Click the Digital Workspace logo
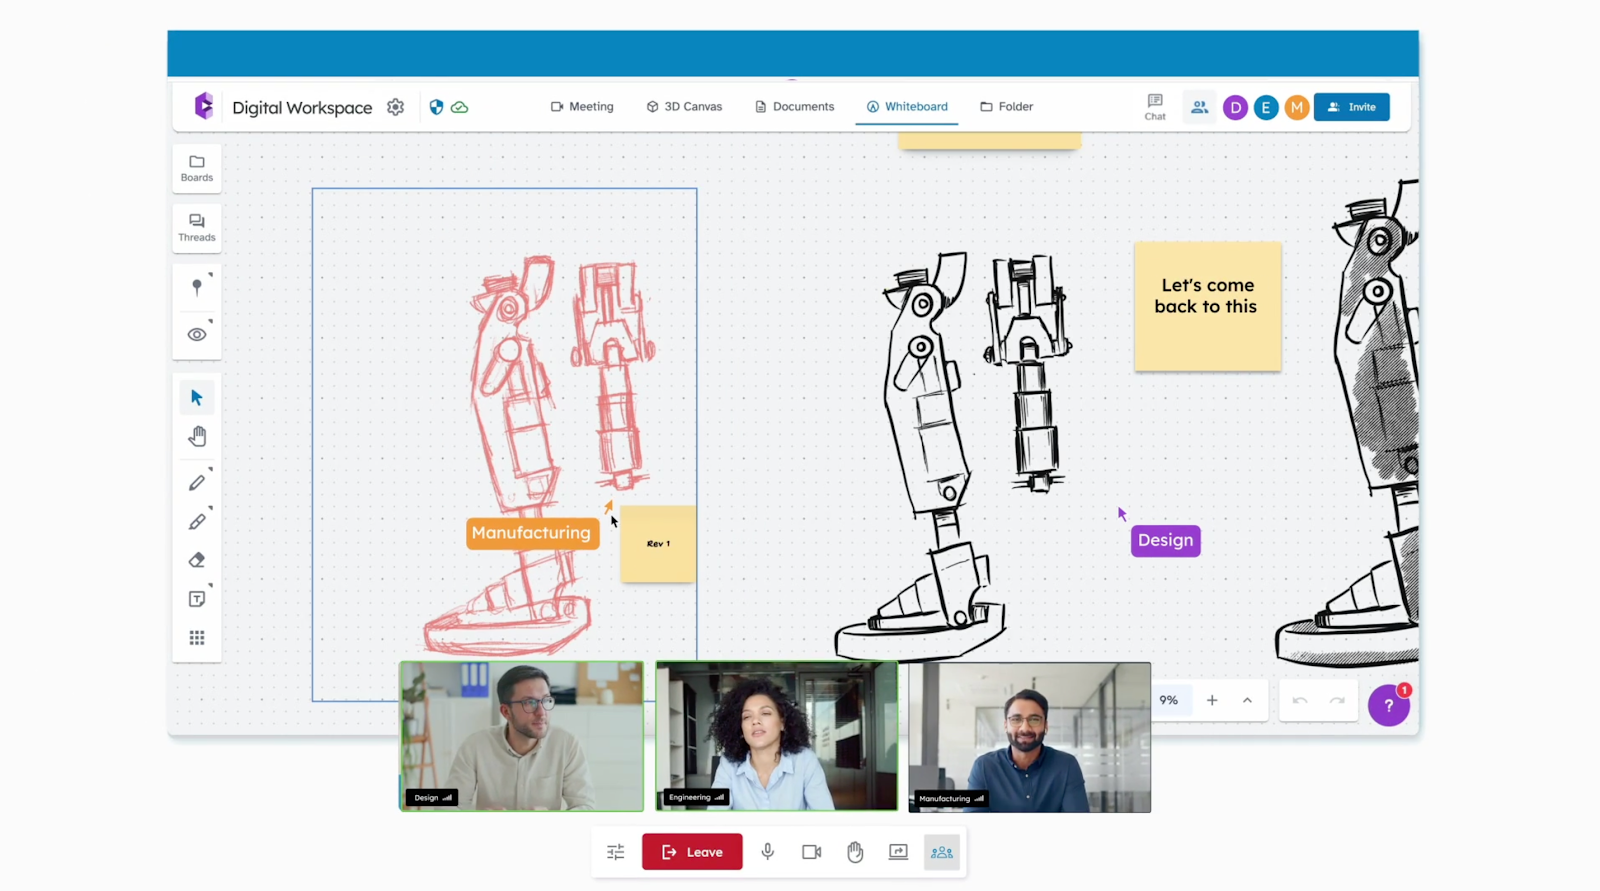The height and width of the screenshot is (891, 1600). [x=204, y=105]
